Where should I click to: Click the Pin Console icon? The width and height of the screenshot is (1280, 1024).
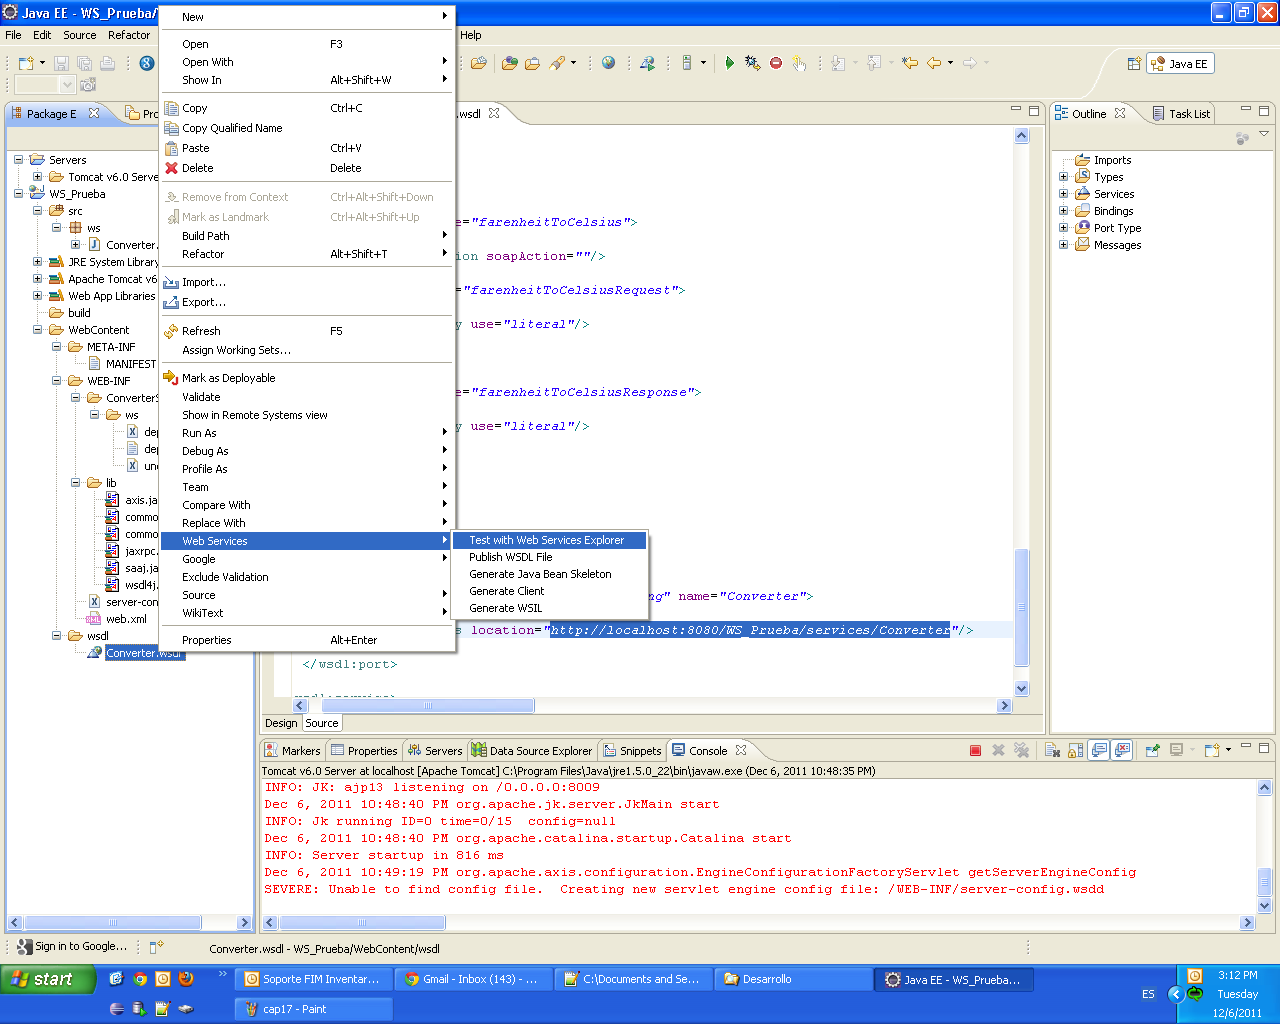(1152, 750)
